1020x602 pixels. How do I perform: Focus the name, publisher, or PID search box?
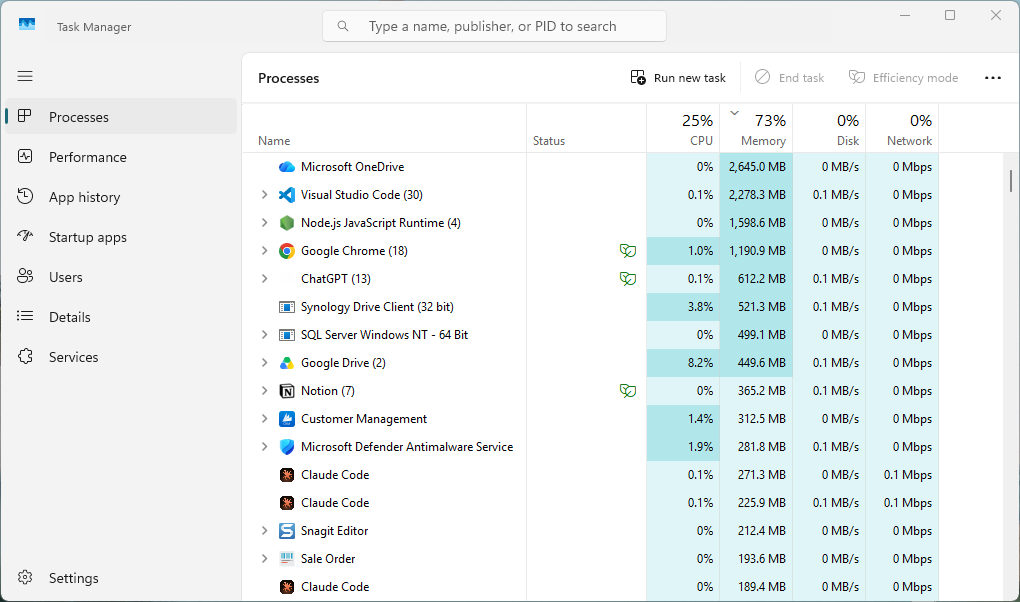pos(494,26)
